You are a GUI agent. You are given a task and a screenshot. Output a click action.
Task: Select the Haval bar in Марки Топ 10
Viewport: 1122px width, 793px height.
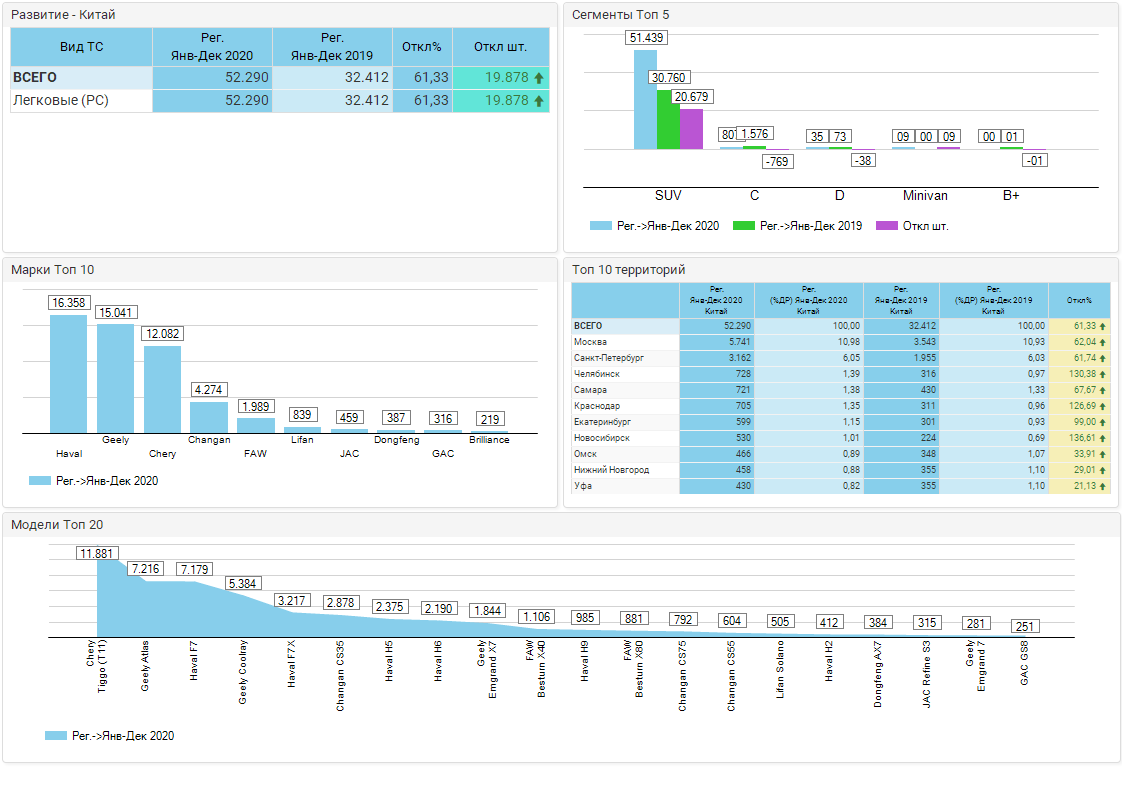coord(69,373)
